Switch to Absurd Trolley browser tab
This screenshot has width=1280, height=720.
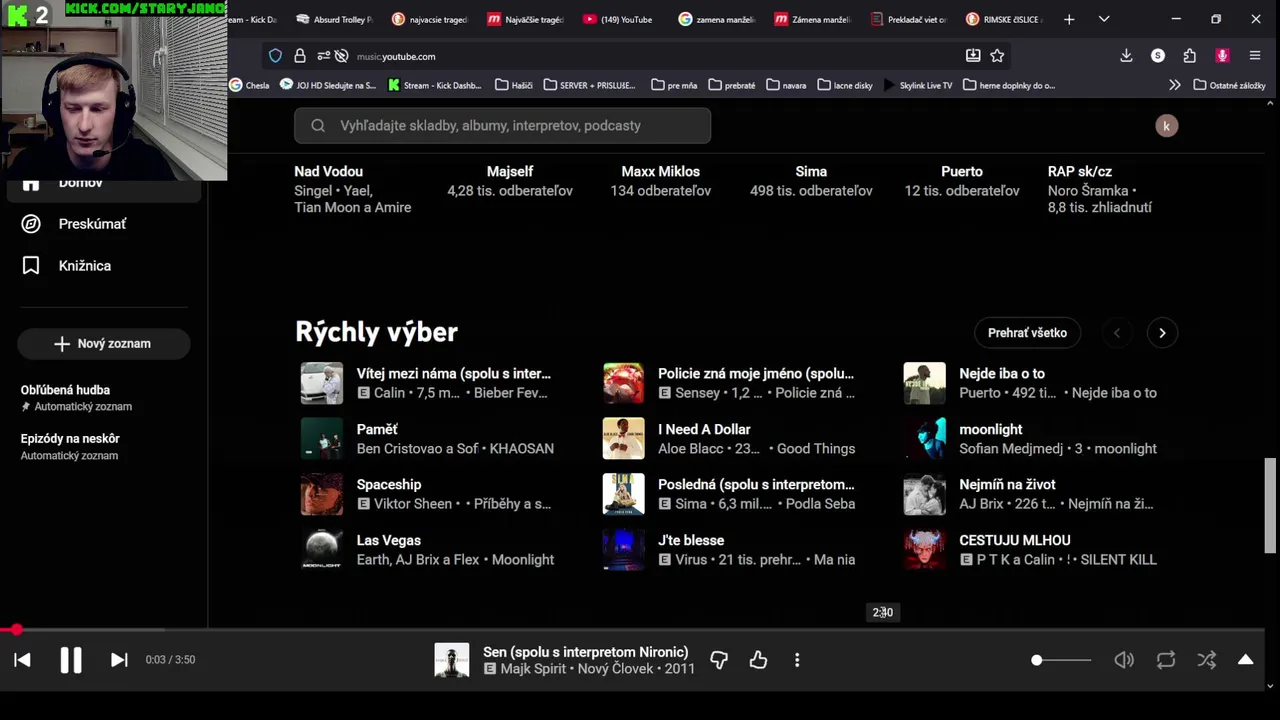point(333,19)
